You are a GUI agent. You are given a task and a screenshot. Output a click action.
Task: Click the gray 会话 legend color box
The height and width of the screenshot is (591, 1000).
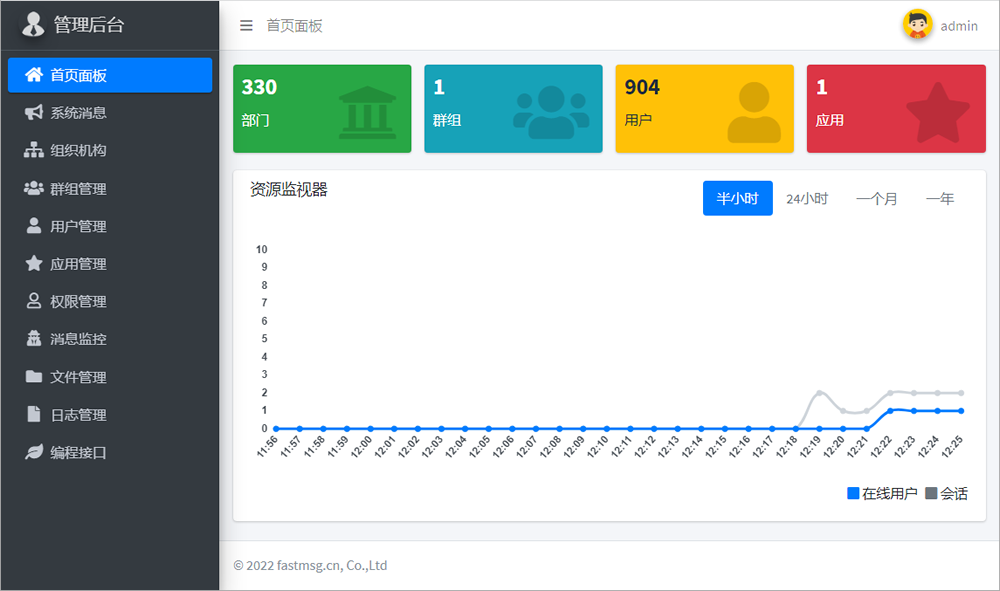[x=931, y=493]
